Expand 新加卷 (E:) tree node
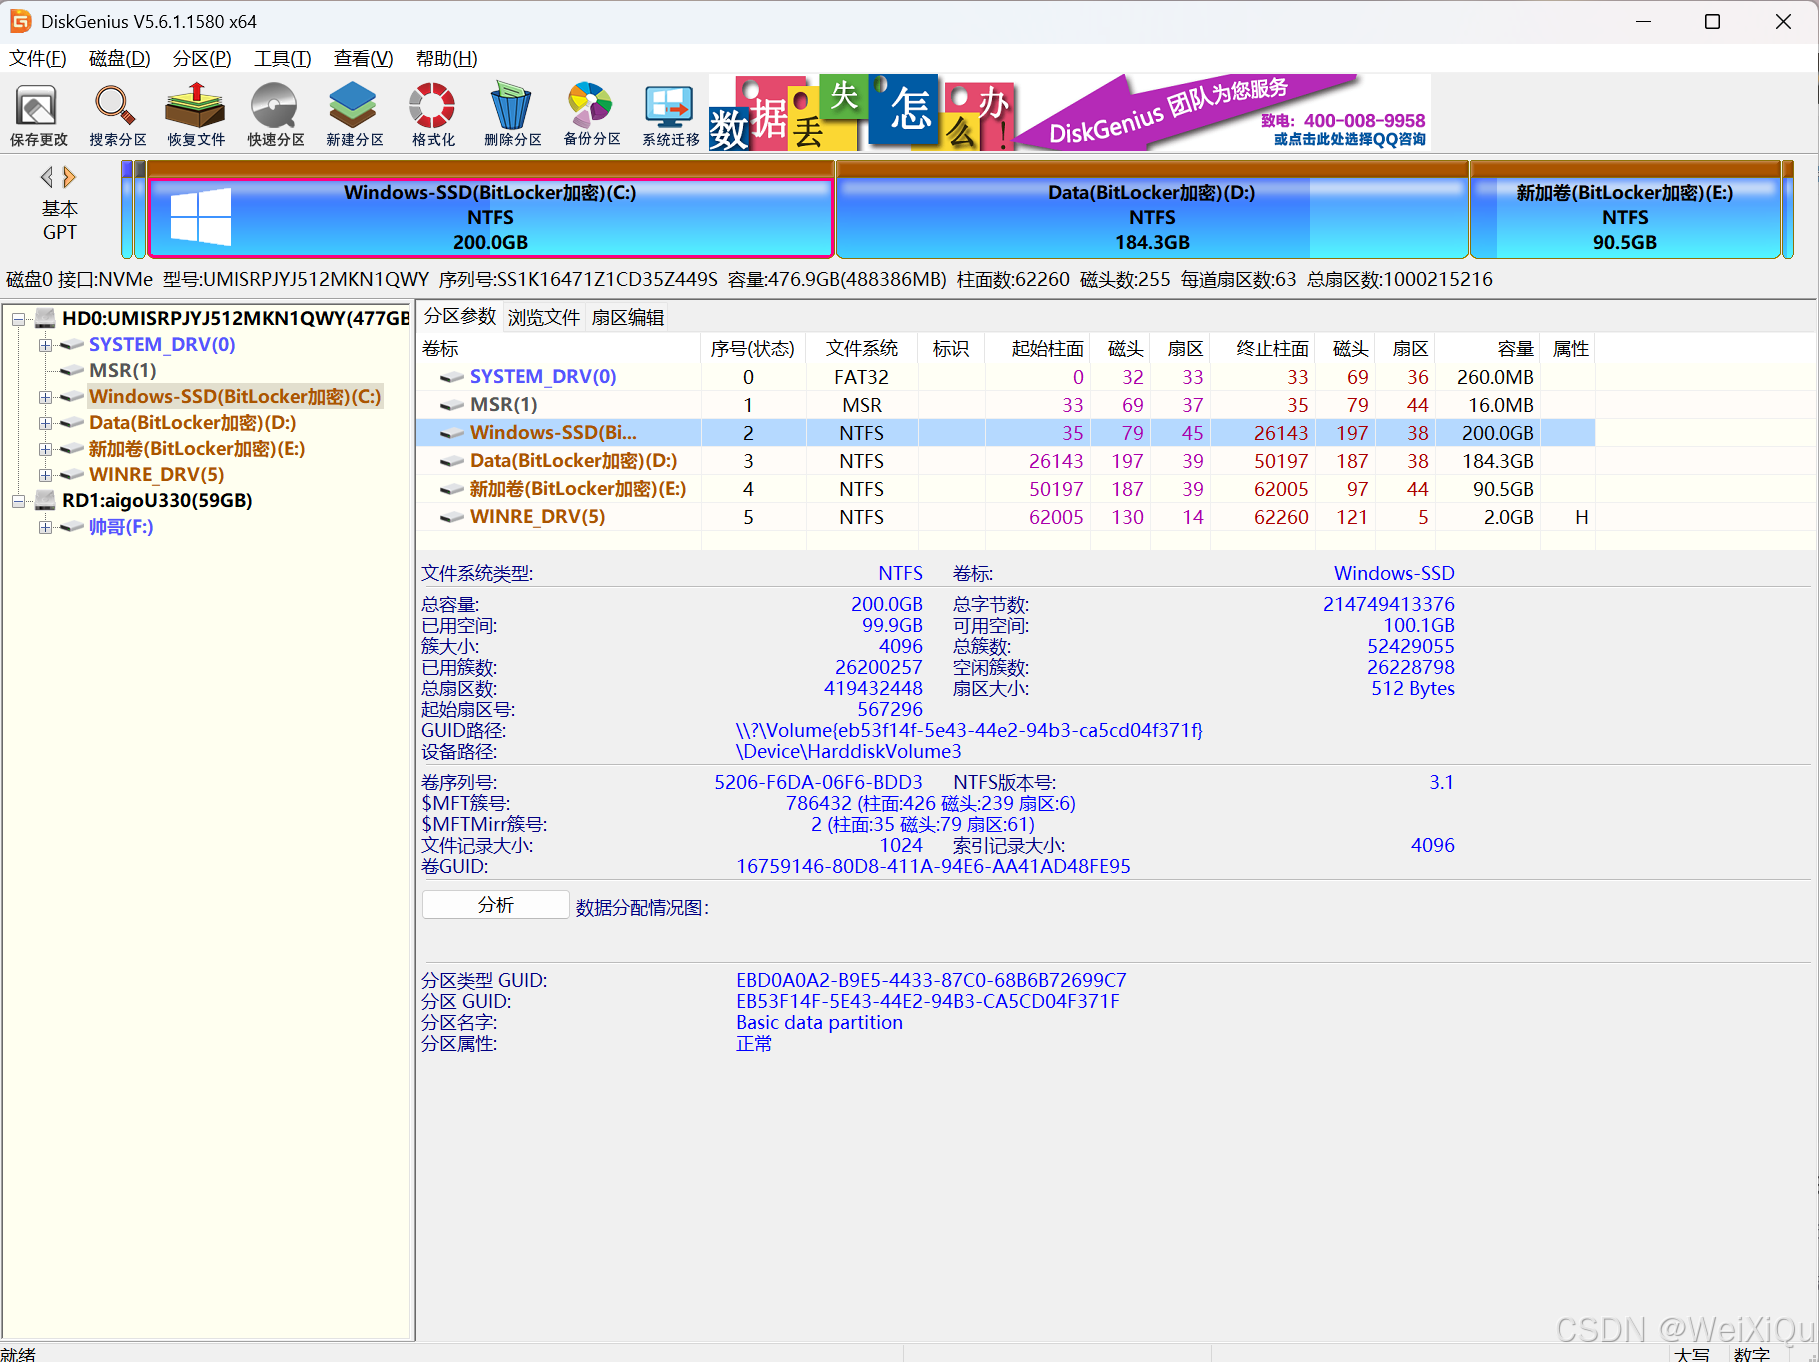This screenshot has height=1362, width=1819. coord(45,449)
